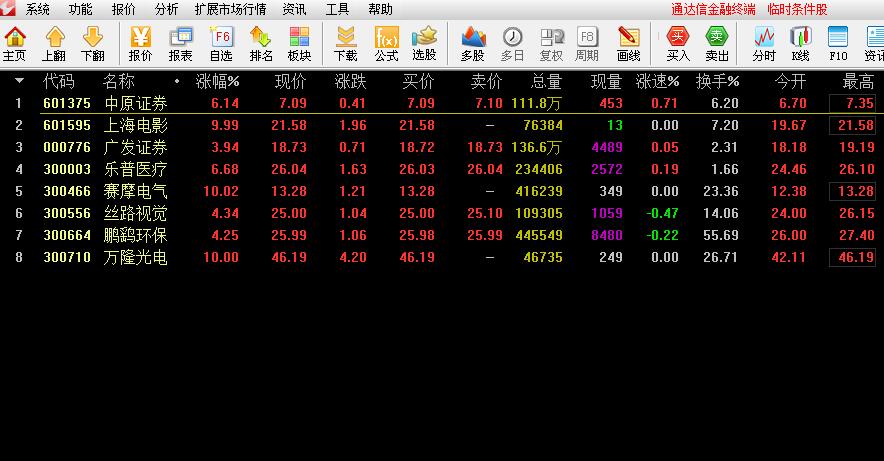Select stock row 丝路视觉
Viewport: 884px width, 461px height.
(442, 213)
